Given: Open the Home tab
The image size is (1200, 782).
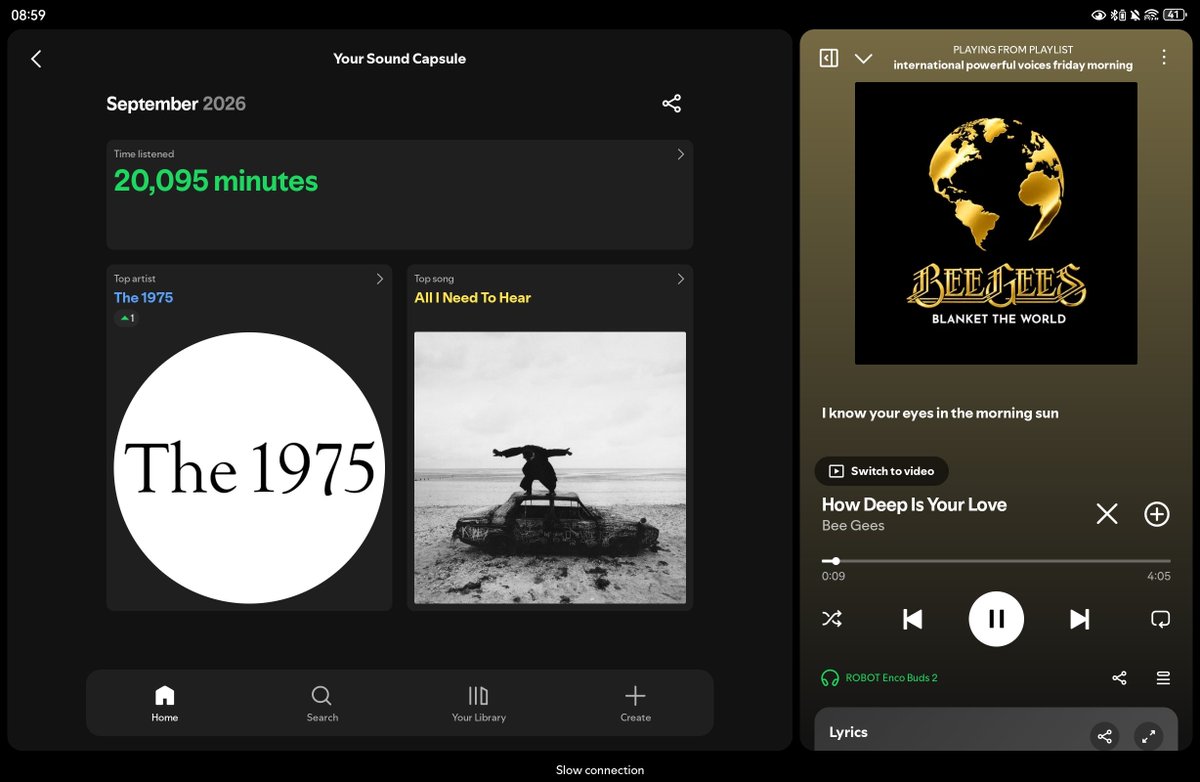Looking at the screenshot, I should point(165,703).
